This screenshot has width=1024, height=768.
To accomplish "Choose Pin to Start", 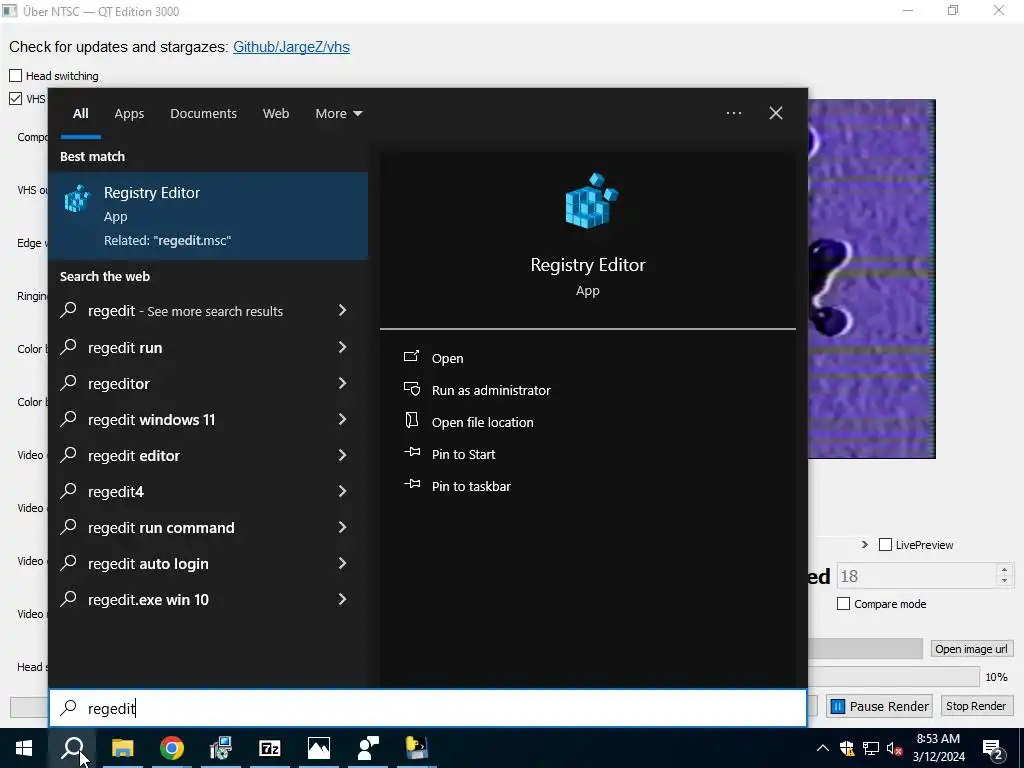I will [x=463, y=454].
